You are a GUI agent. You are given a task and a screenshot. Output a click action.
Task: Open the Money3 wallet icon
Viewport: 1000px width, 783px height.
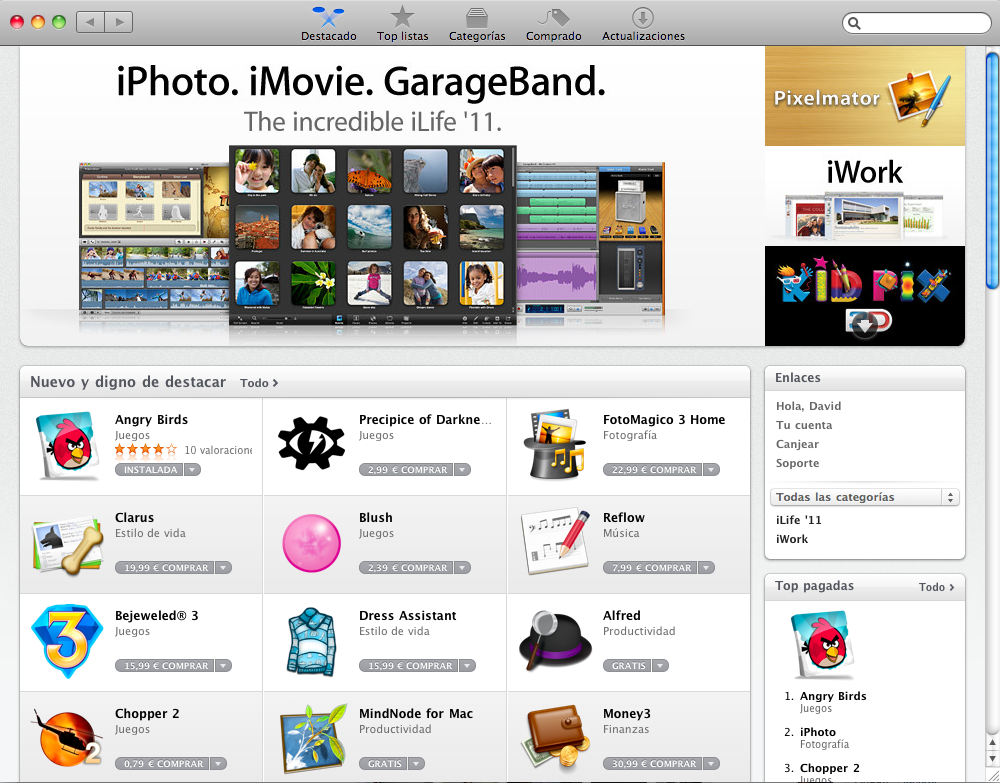[x=555, y=738]
